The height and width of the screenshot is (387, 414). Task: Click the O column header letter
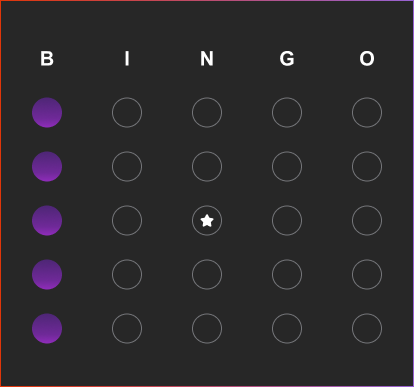click(x=367, y=59)
